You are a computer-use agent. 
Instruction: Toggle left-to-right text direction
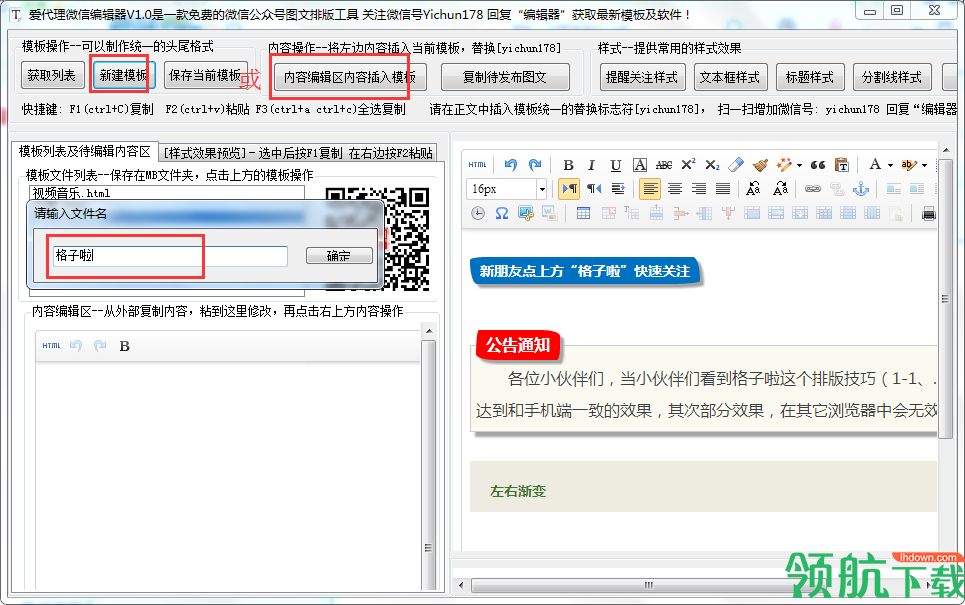569,189
